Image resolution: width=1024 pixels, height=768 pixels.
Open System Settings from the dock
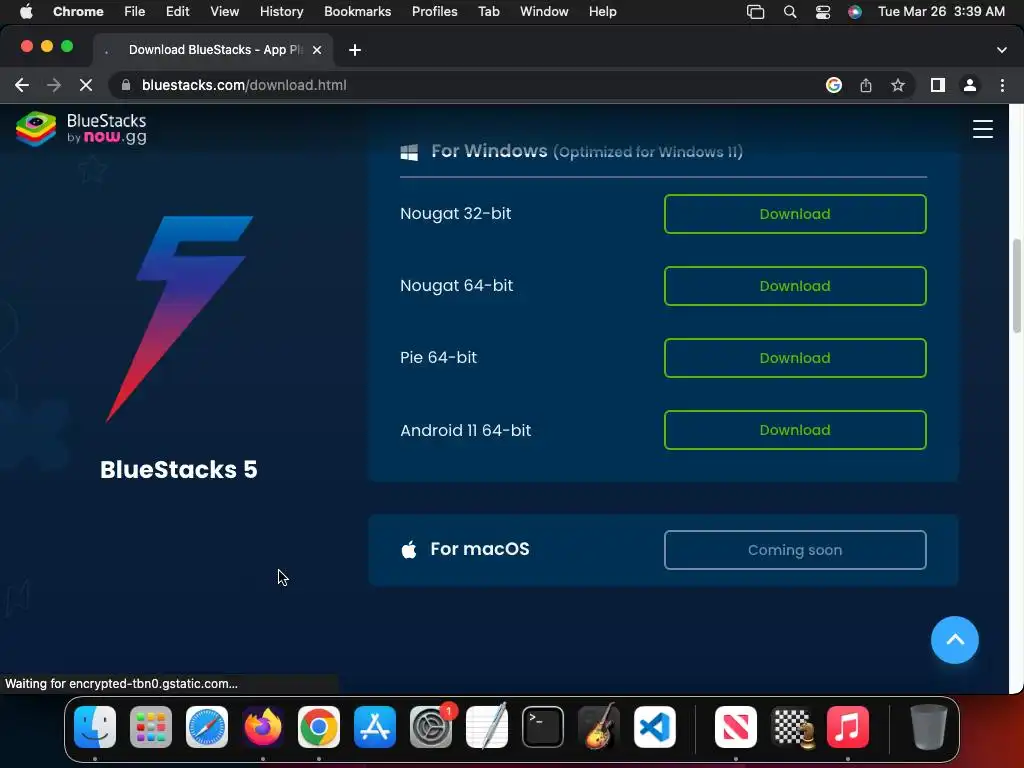(x=431, y=727)
